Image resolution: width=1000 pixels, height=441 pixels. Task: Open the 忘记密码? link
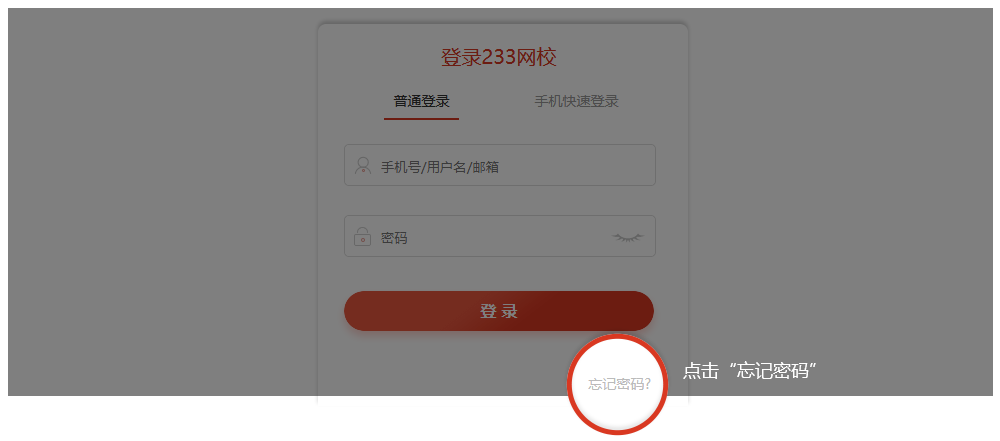[619, 384]
